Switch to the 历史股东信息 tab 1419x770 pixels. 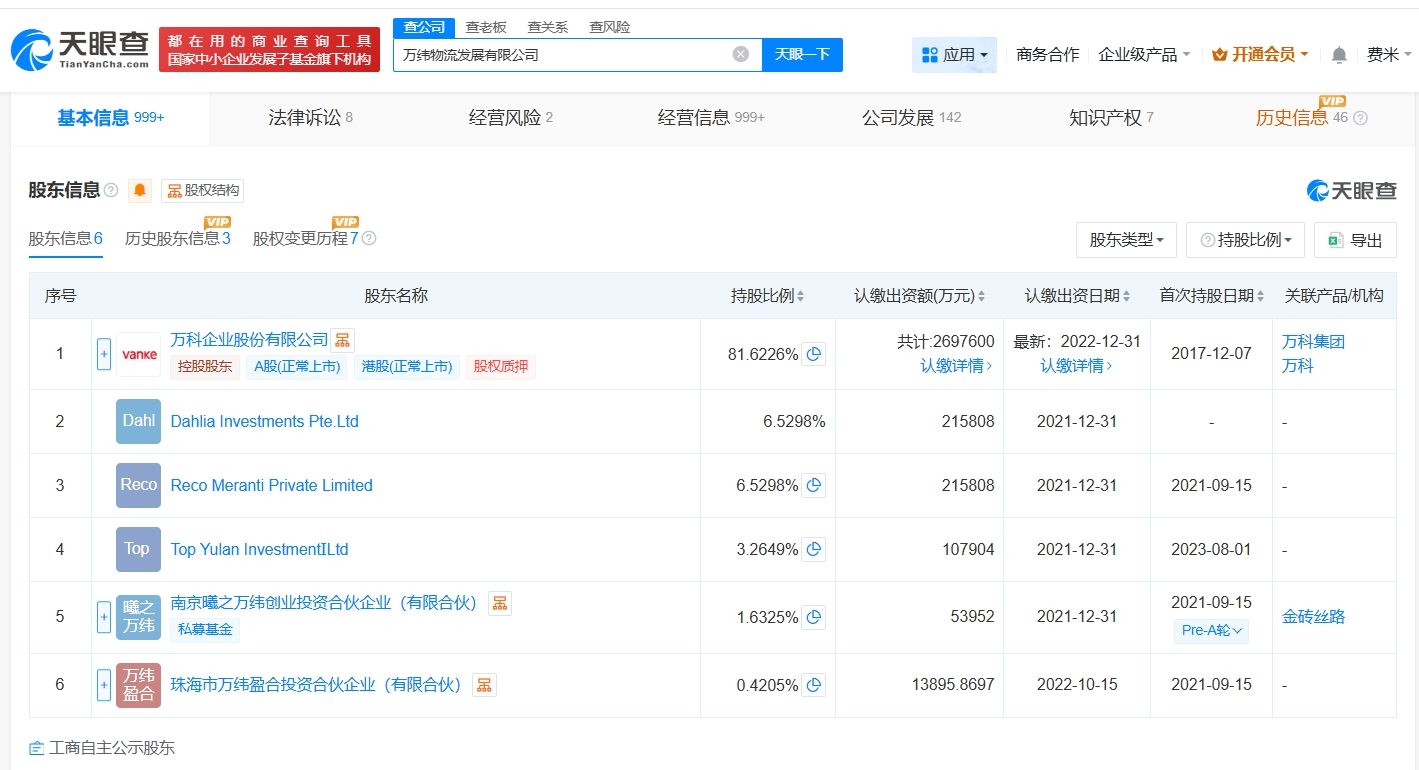click(x=177, y=239)
